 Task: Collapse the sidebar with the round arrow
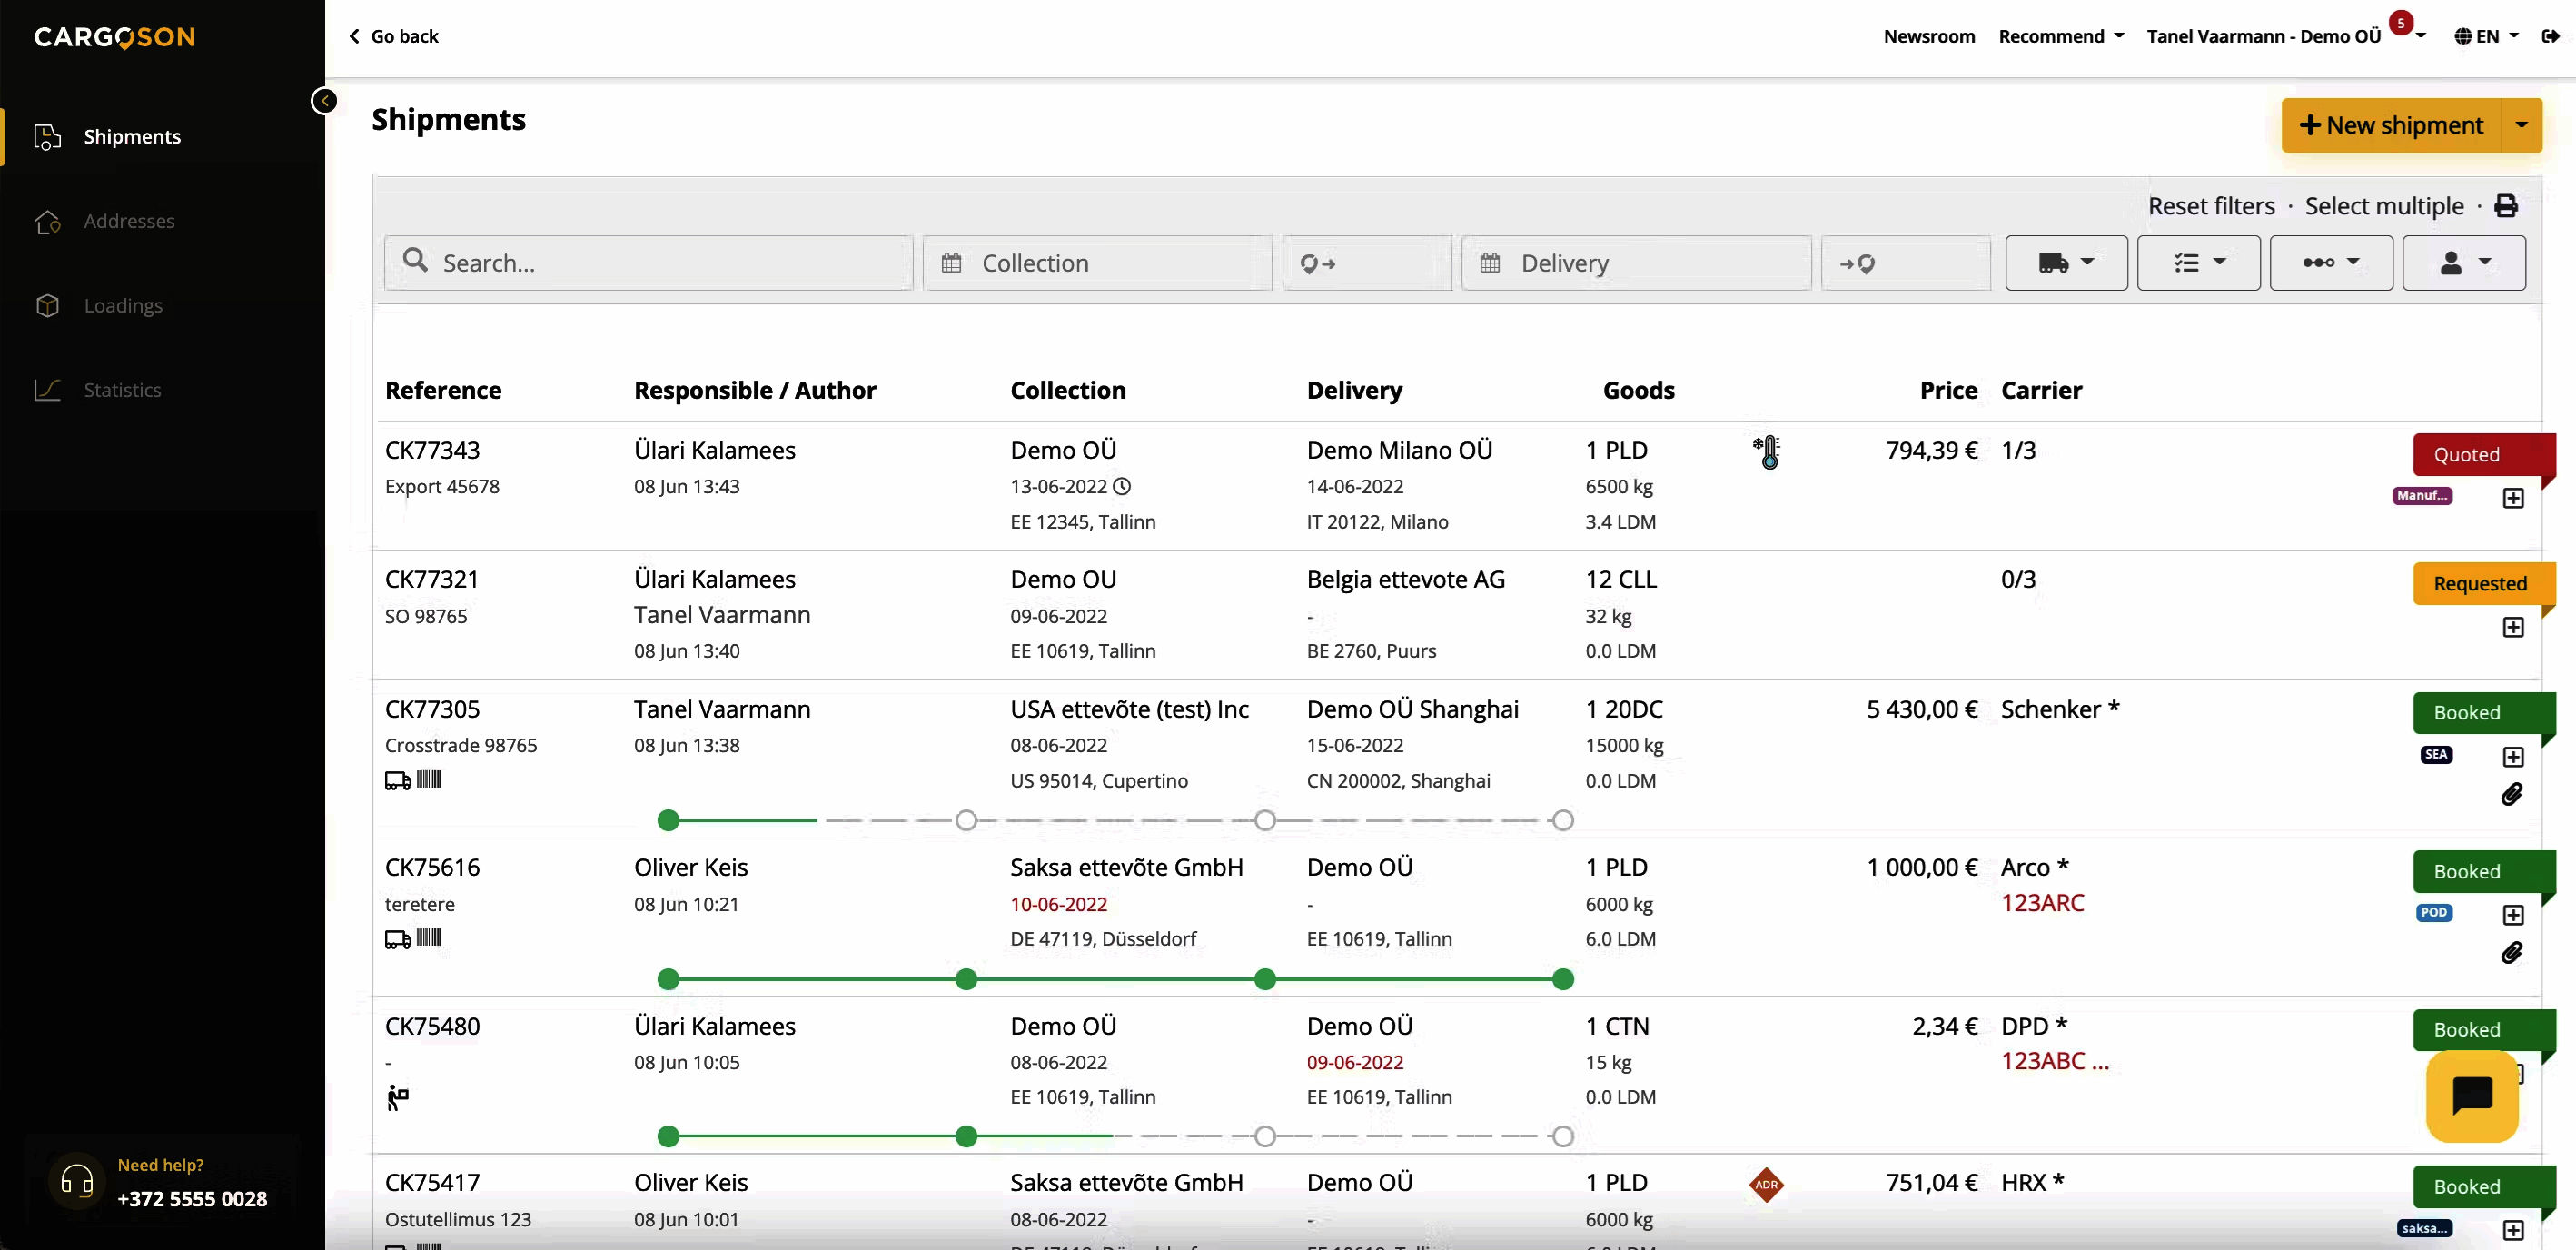(324, 101)
